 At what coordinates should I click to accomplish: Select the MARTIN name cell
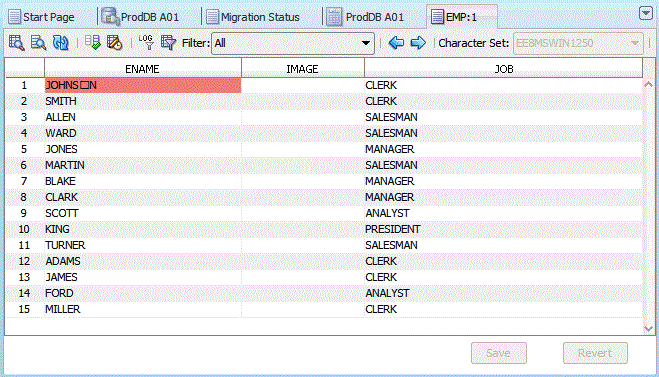tap(143, 165)
